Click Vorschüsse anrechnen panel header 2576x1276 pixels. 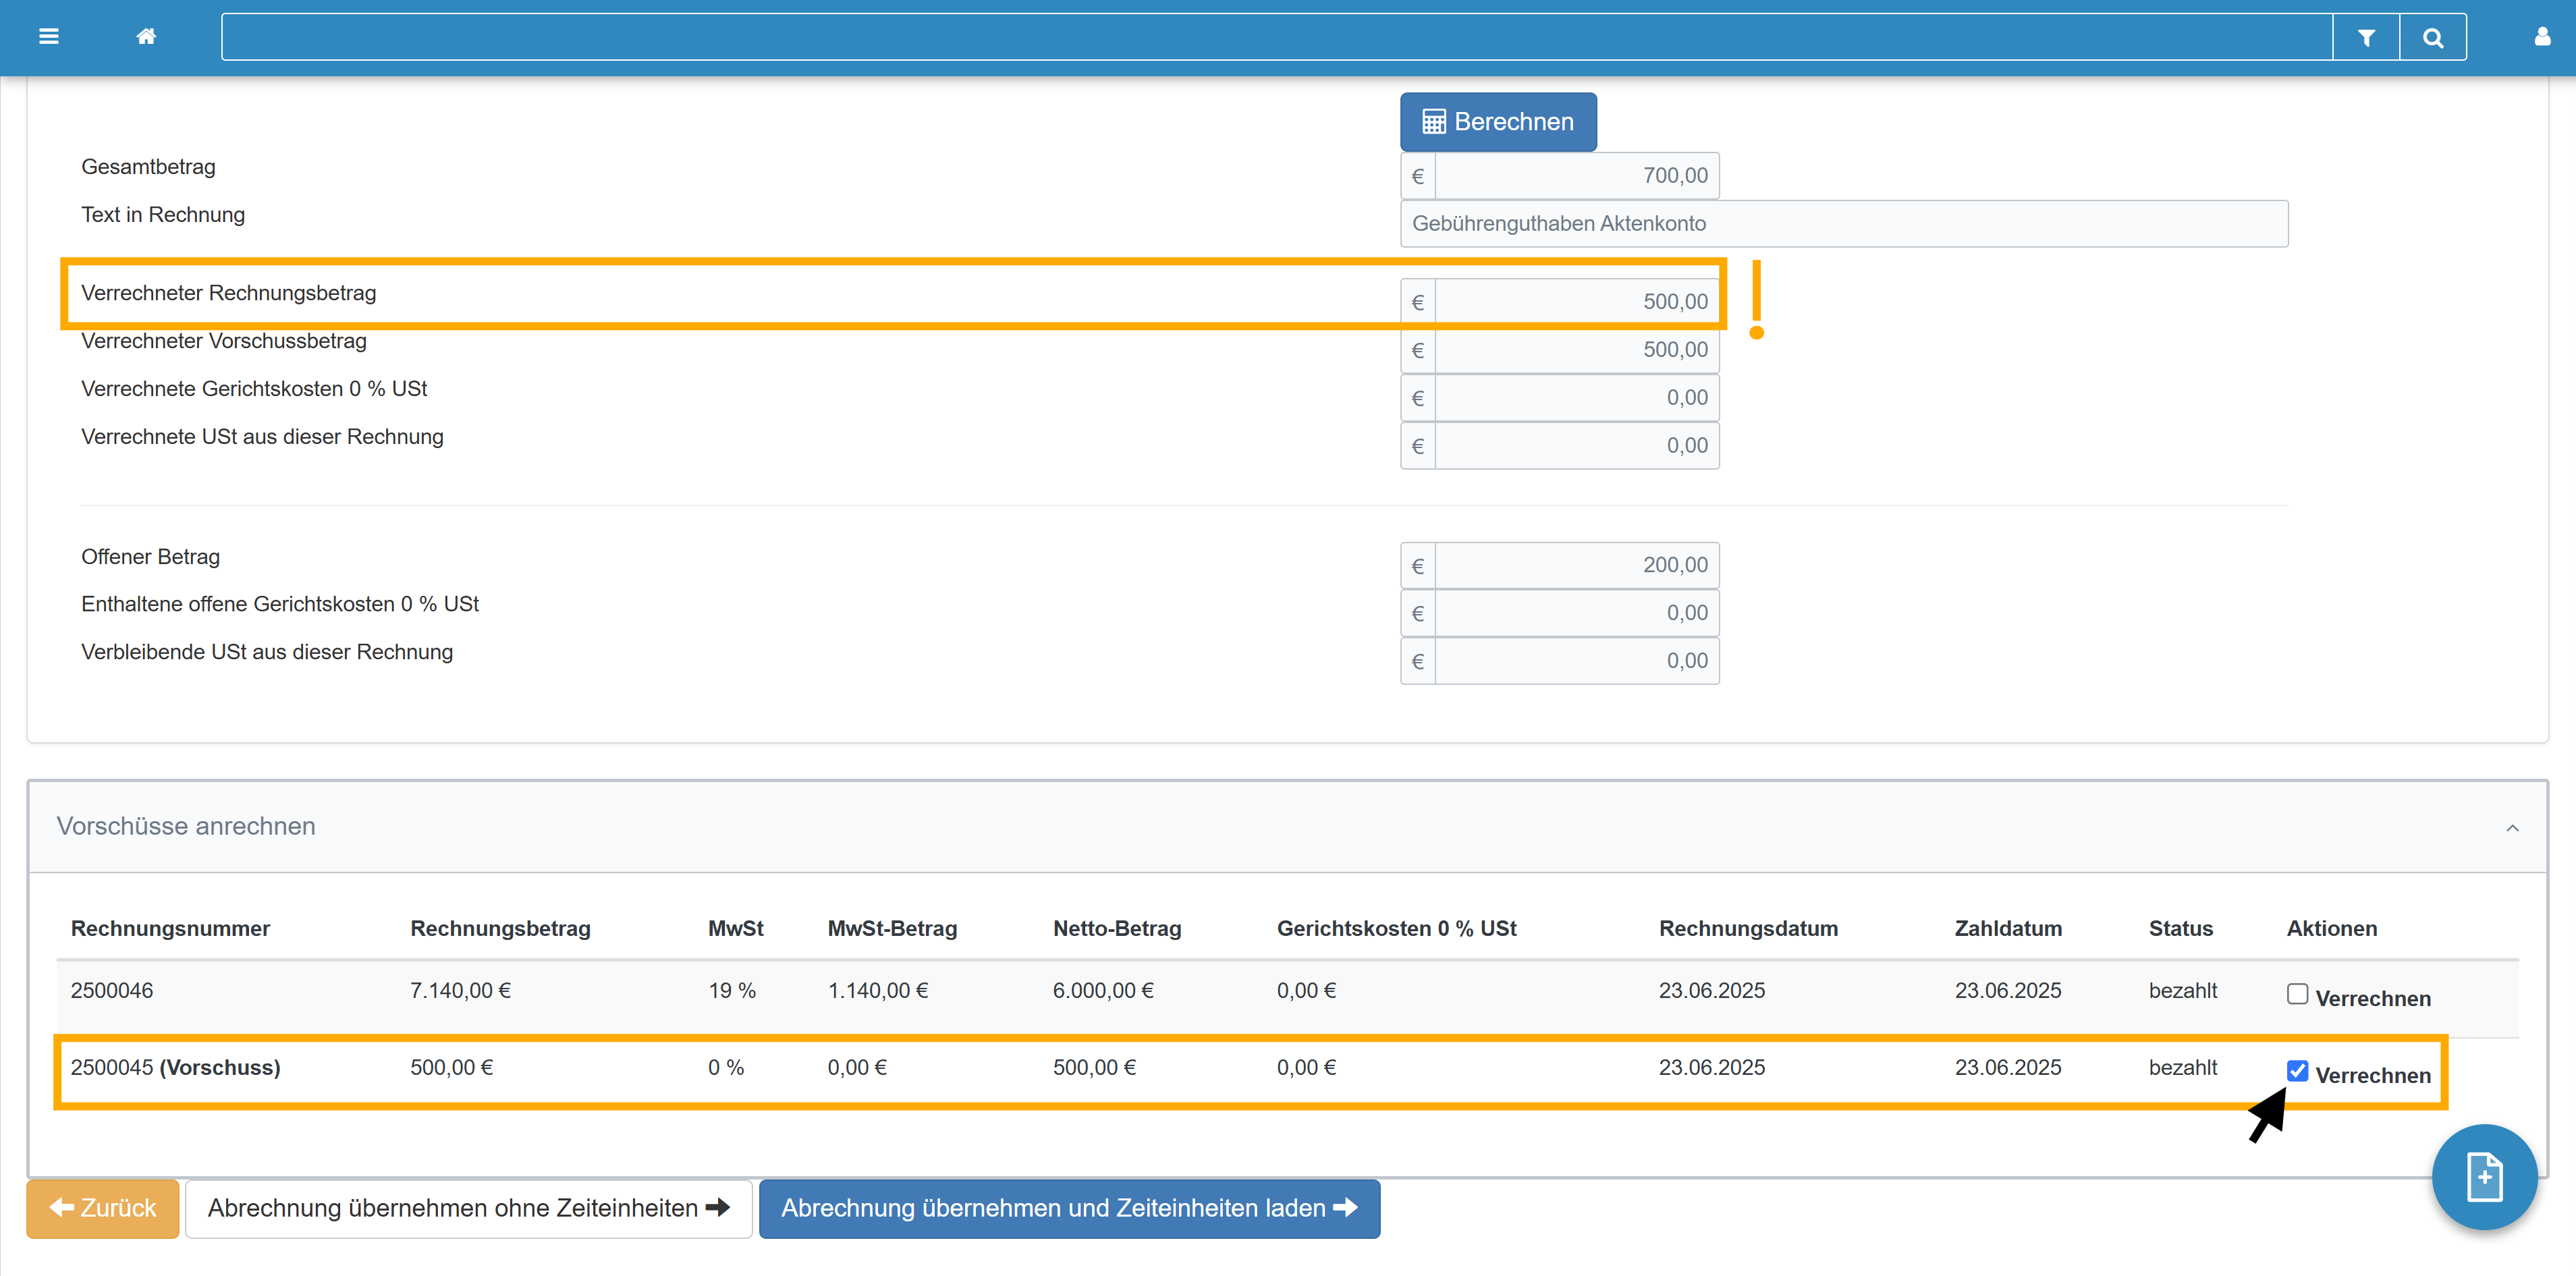pyautogui.click(x=186, y=826)
